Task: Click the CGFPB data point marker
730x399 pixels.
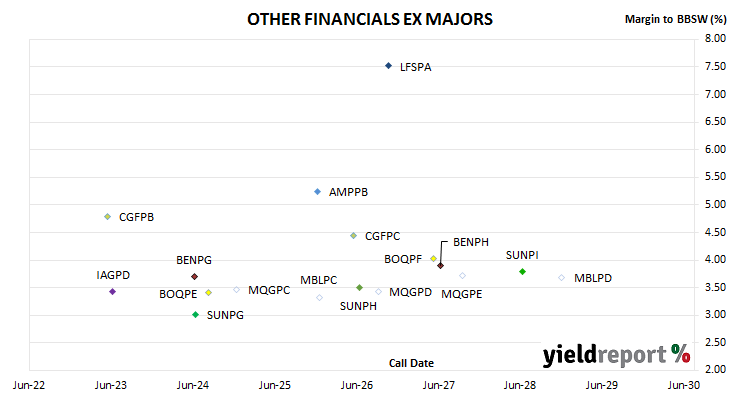Action: (108, 216)
